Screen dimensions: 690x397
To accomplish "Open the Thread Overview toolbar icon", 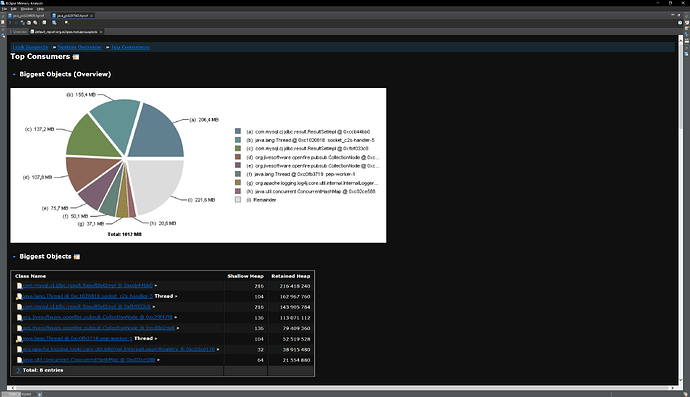I will 35,22.
